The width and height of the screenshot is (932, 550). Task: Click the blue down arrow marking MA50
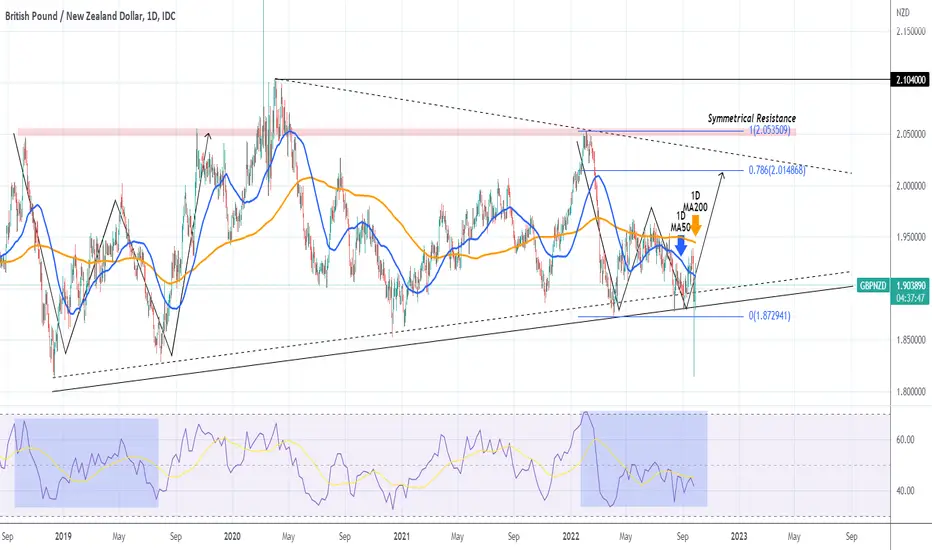[681, 246]
